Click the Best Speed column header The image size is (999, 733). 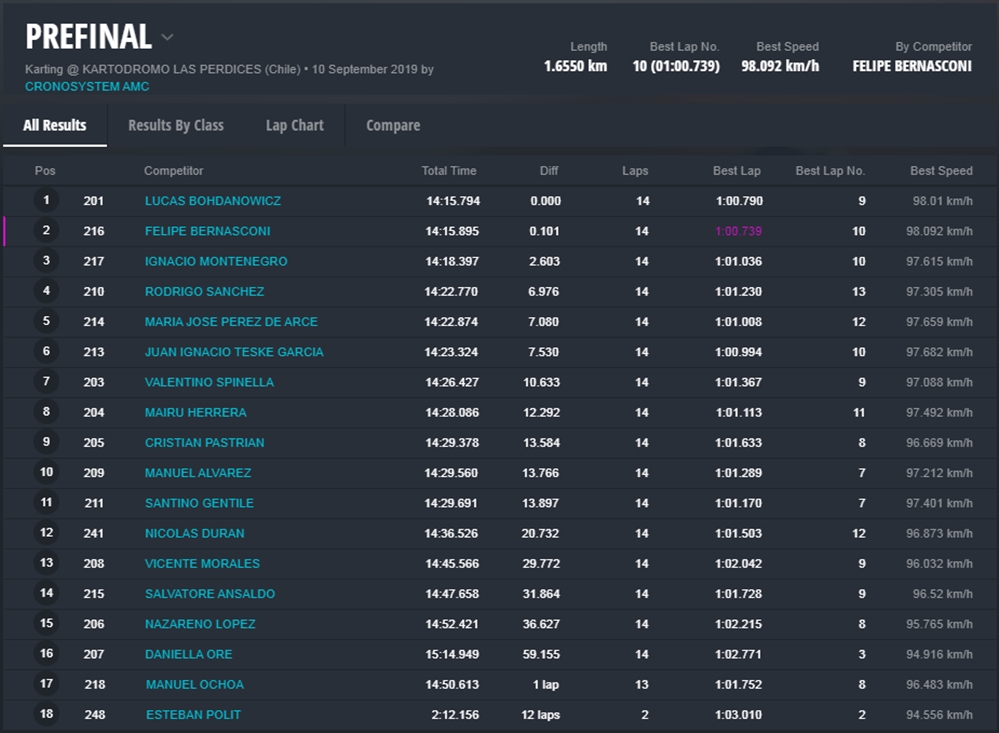tap(941, 171)
